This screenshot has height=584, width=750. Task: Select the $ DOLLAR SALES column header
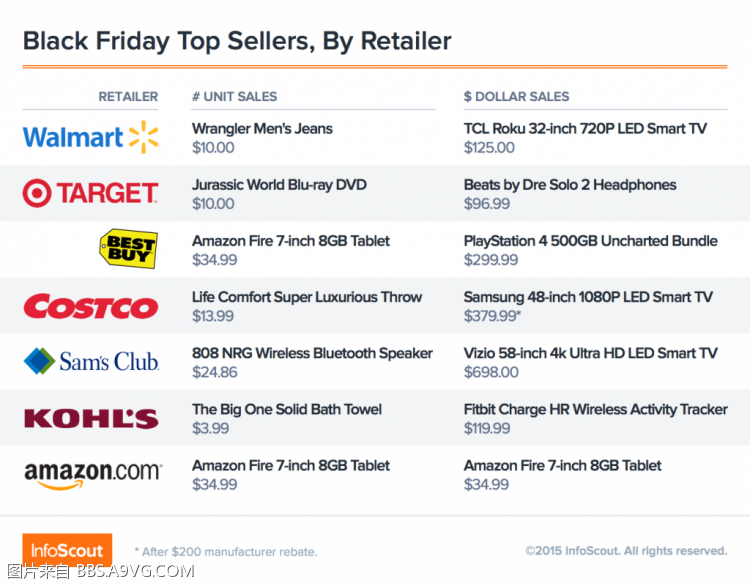click(x=517, y=97)
